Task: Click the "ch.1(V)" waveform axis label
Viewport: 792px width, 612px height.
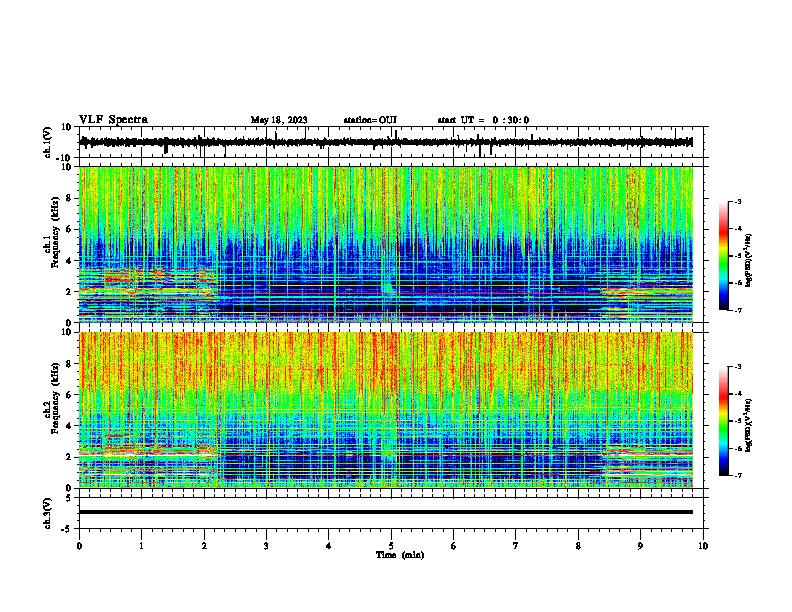Action: tap(48, 142)
